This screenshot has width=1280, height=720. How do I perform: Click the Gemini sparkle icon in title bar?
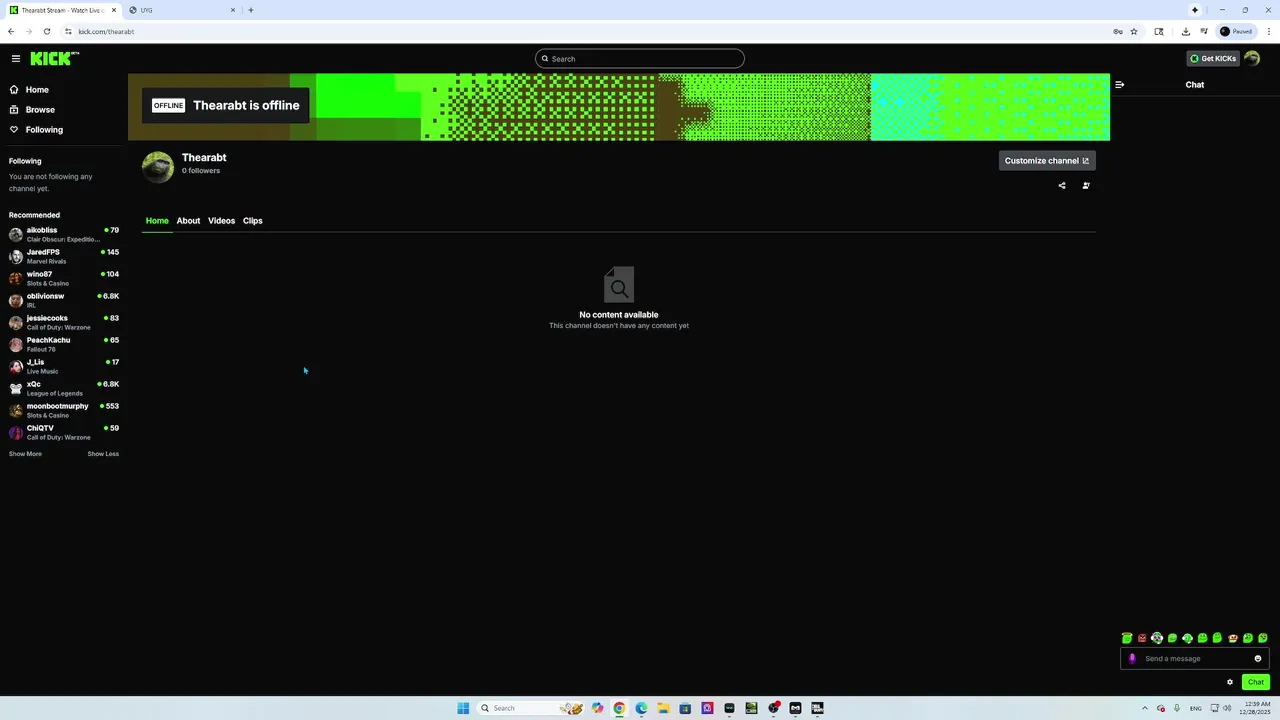(1195, 10)
